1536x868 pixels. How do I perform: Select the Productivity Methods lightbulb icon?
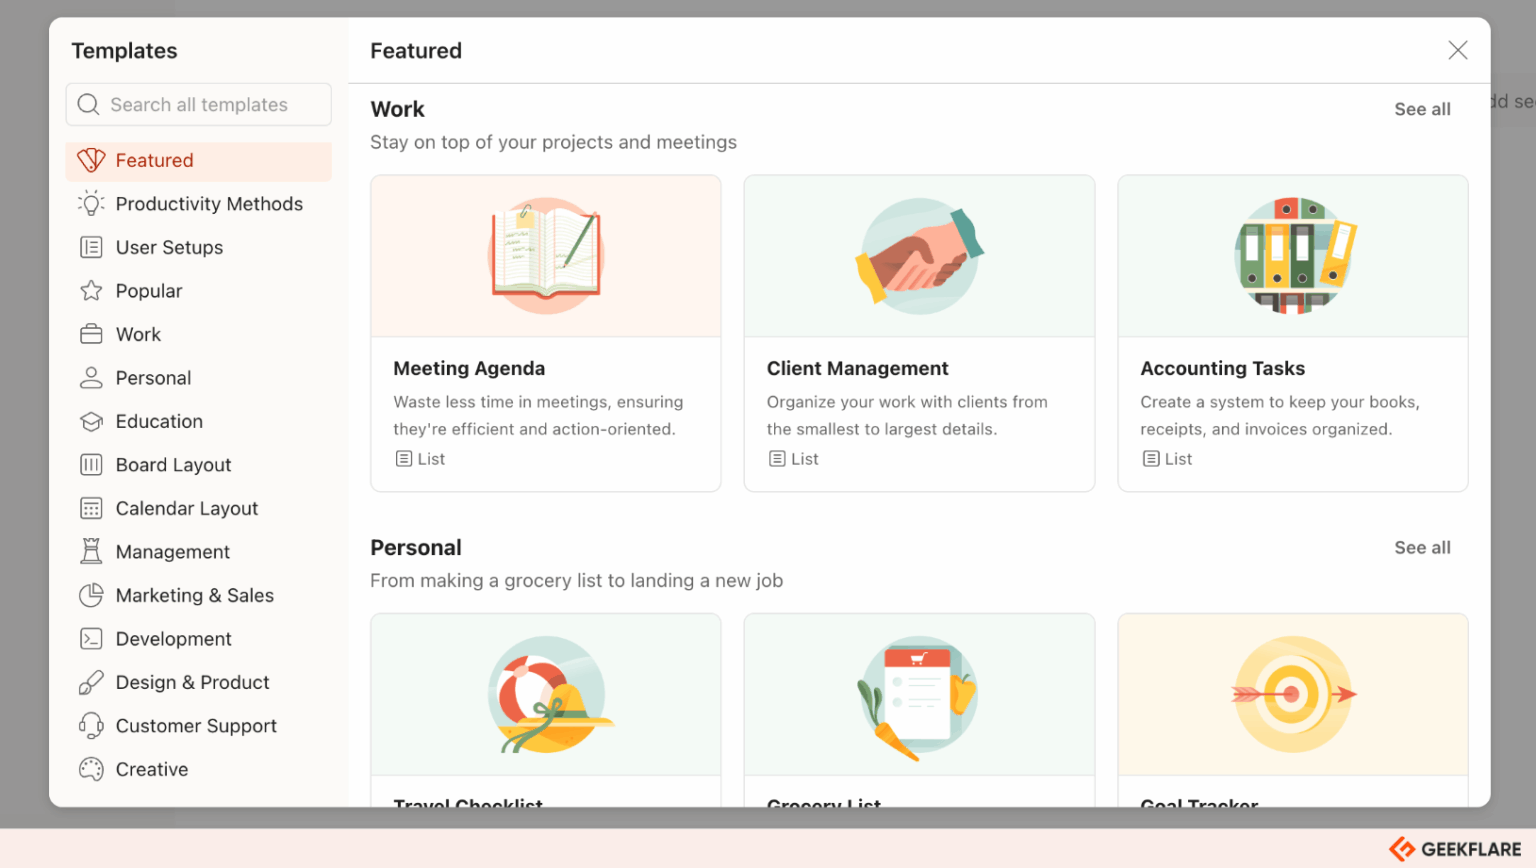(x=91, y=203)
